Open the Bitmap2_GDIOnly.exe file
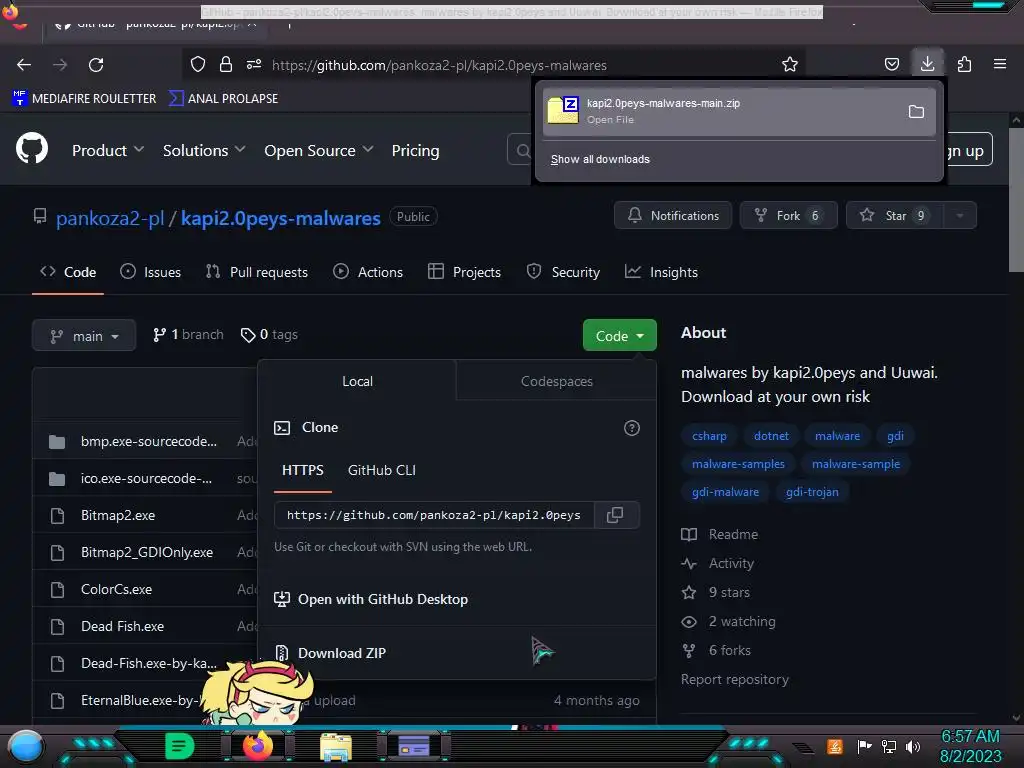 click(x=147, y=552)
